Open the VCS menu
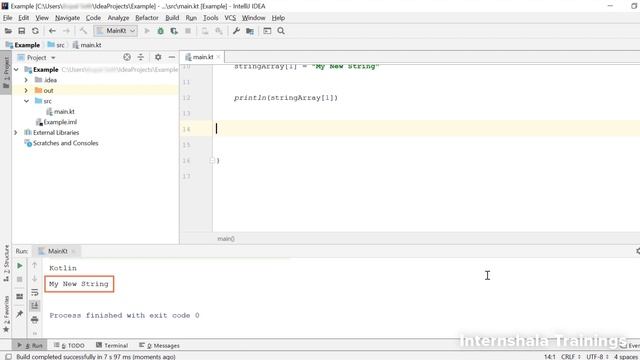 pyautogui.click(x=230, y=18)
